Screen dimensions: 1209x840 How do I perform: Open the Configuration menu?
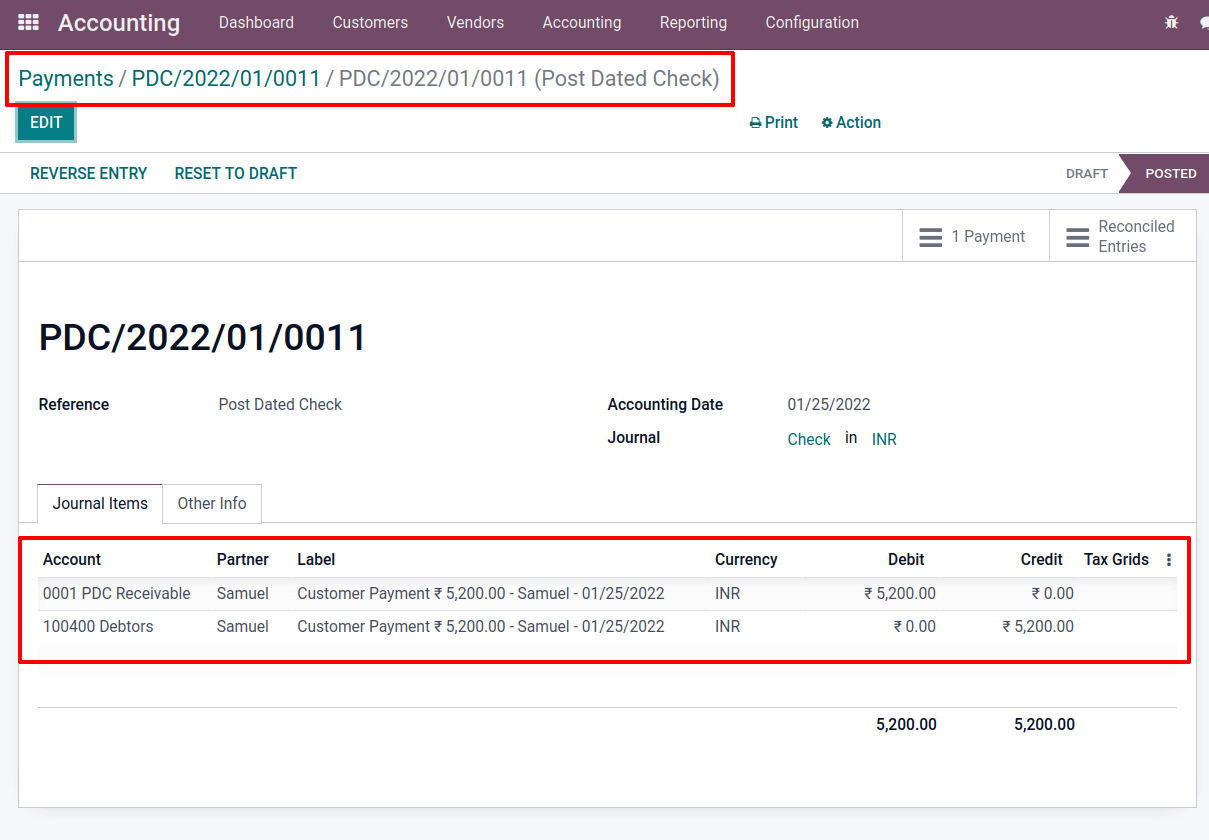click(x=812, y=22)
